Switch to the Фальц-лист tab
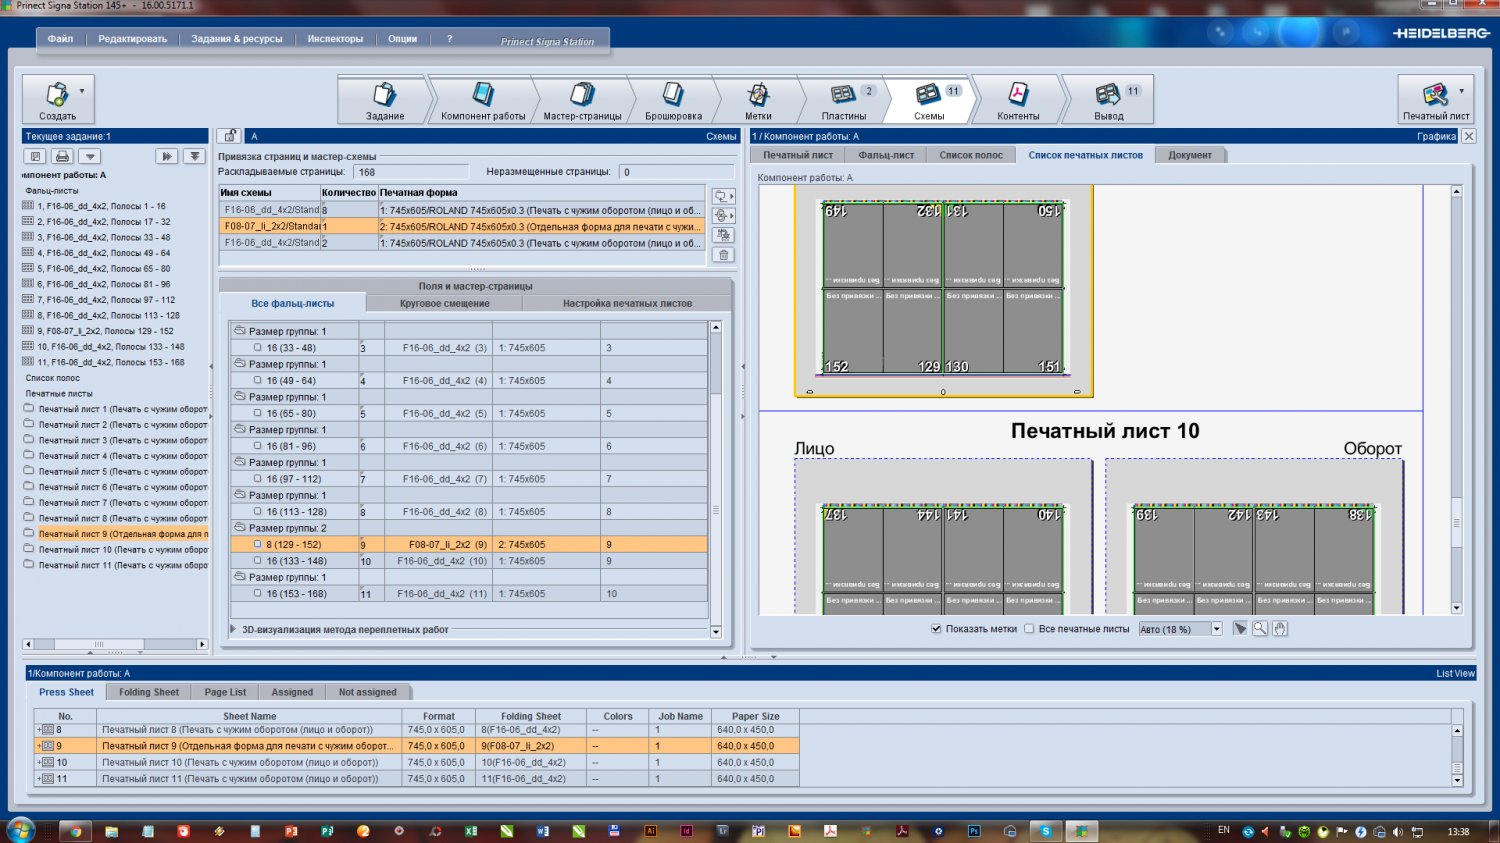The height and width of the screenshot is (843, 1500). (886, 155)
